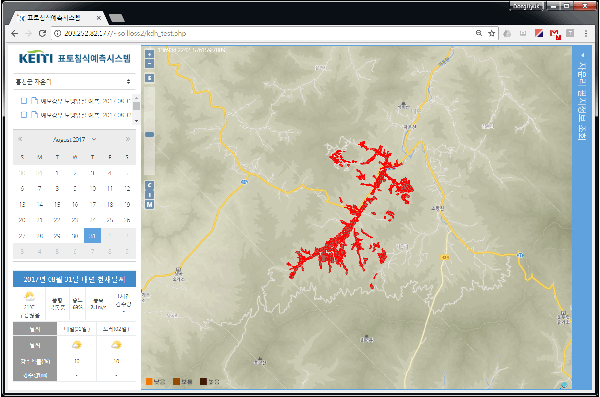600x397 pixels.
Task: Click the E map control button
Action: (150, 78)
